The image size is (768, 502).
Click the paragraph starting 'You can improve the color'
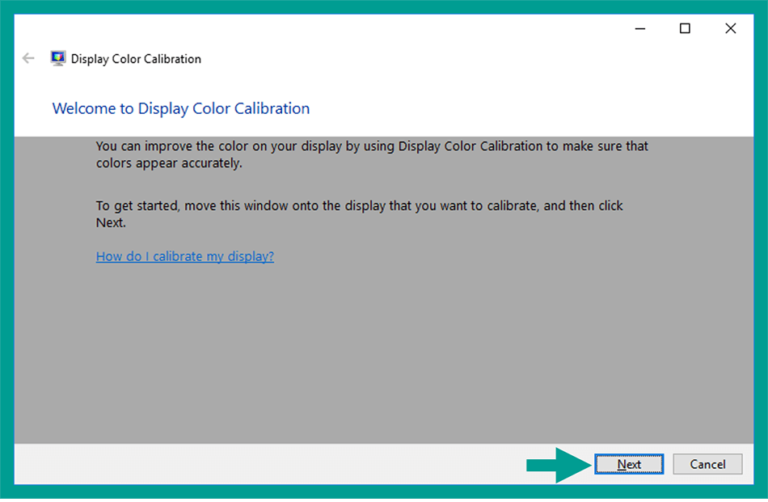coord(372,154)
